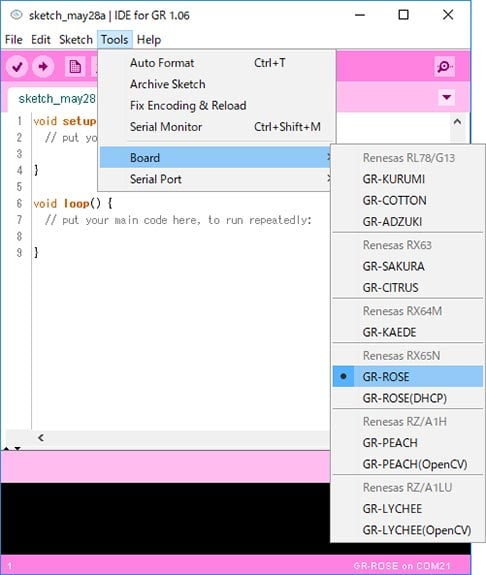The width and height of the screenshot is (486, 575).
Task: Click the horizontal scroll-left arrow
Action: pyautogui.click(x=41, y=437)
